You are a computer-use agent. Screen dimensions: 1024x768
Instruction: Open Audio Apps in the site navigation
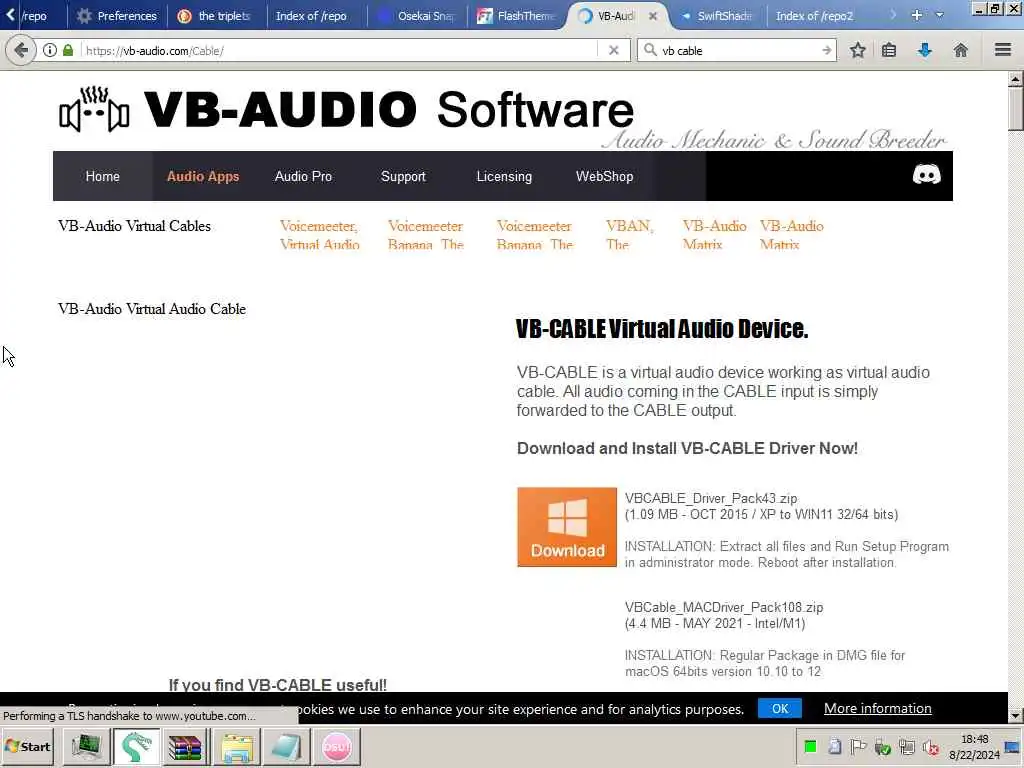(202, 176)
